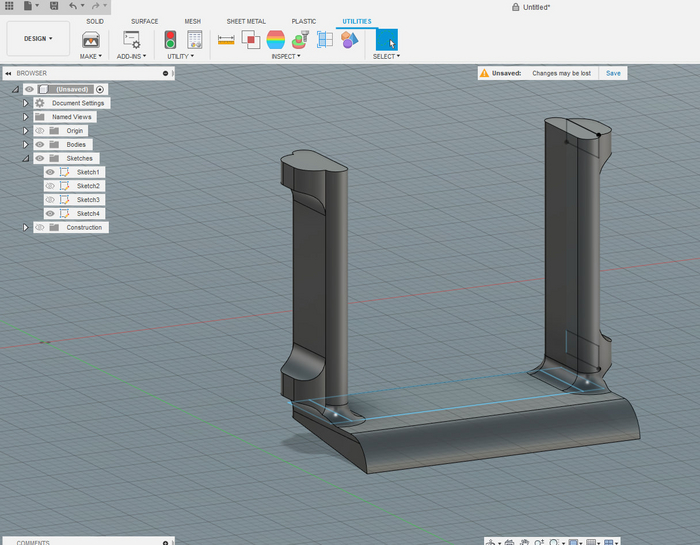Switch to the Sheet Metal tab
This screenshot has width=700, height=545.
(x=246, y=21)
